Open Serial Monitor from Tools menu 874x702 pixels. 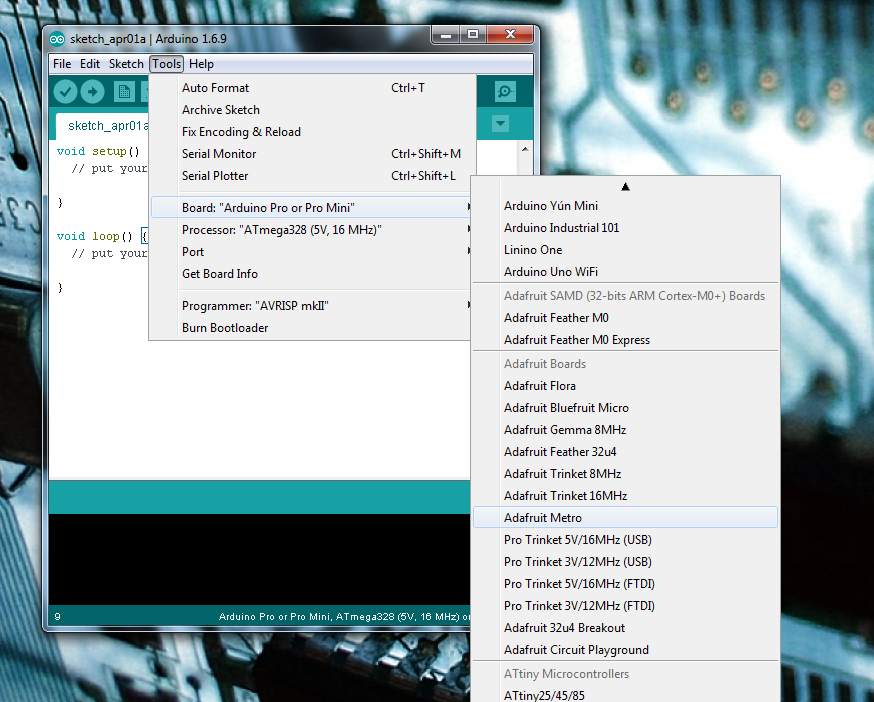312,154
